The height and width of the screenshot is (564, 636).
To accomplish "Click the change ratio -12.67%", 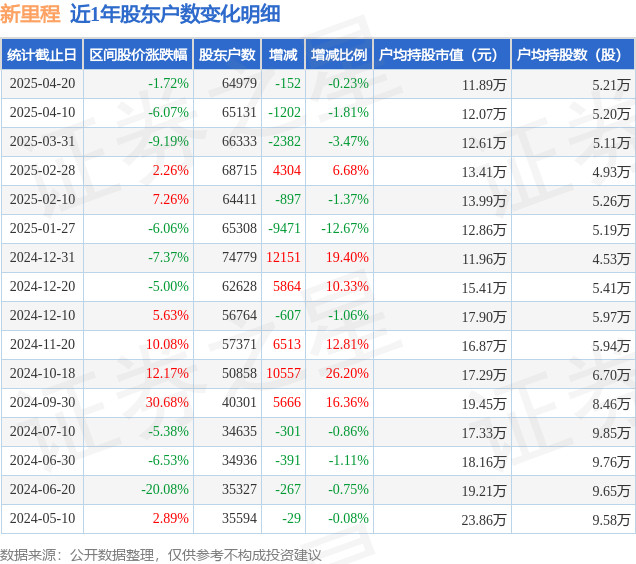I will tap(345, 228).
